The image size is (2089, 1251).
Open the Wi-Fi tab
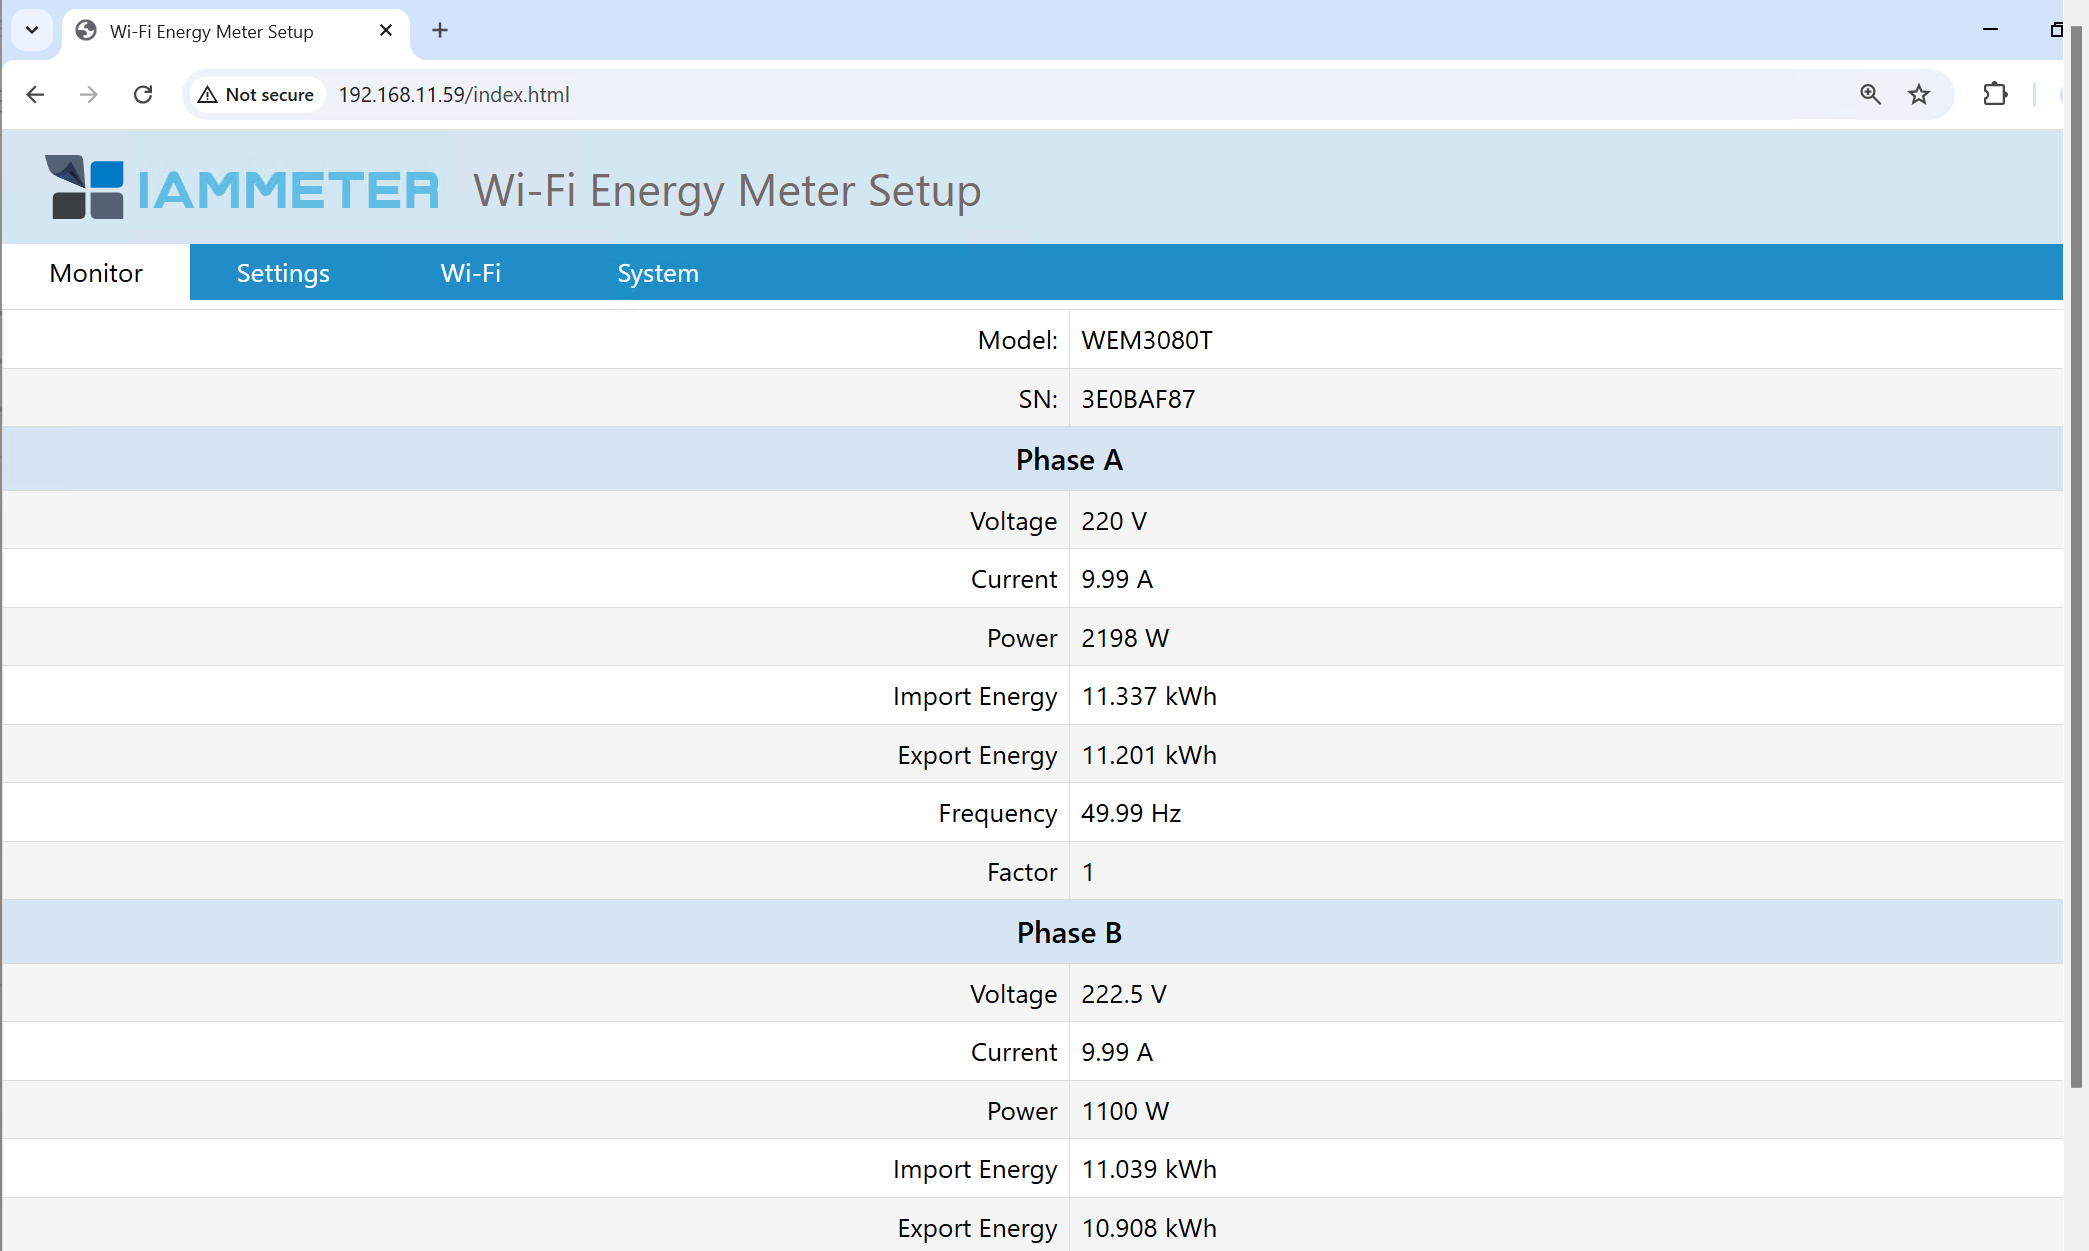pyautogui.click(x=470, y=273)
